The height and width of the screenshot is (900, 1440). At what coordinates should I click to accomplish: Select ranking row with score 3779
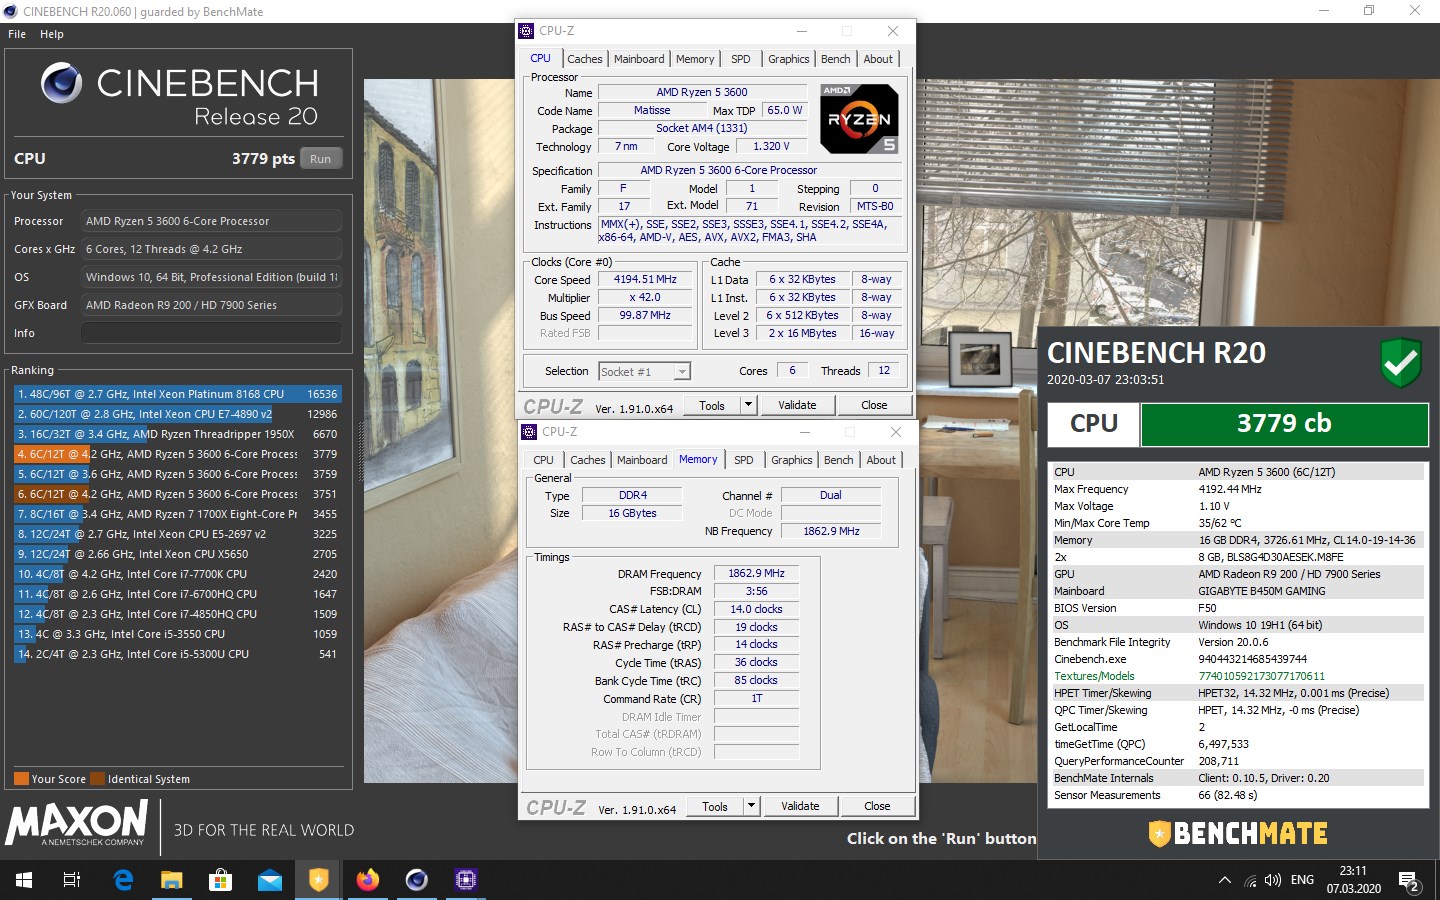click(177, 454)
